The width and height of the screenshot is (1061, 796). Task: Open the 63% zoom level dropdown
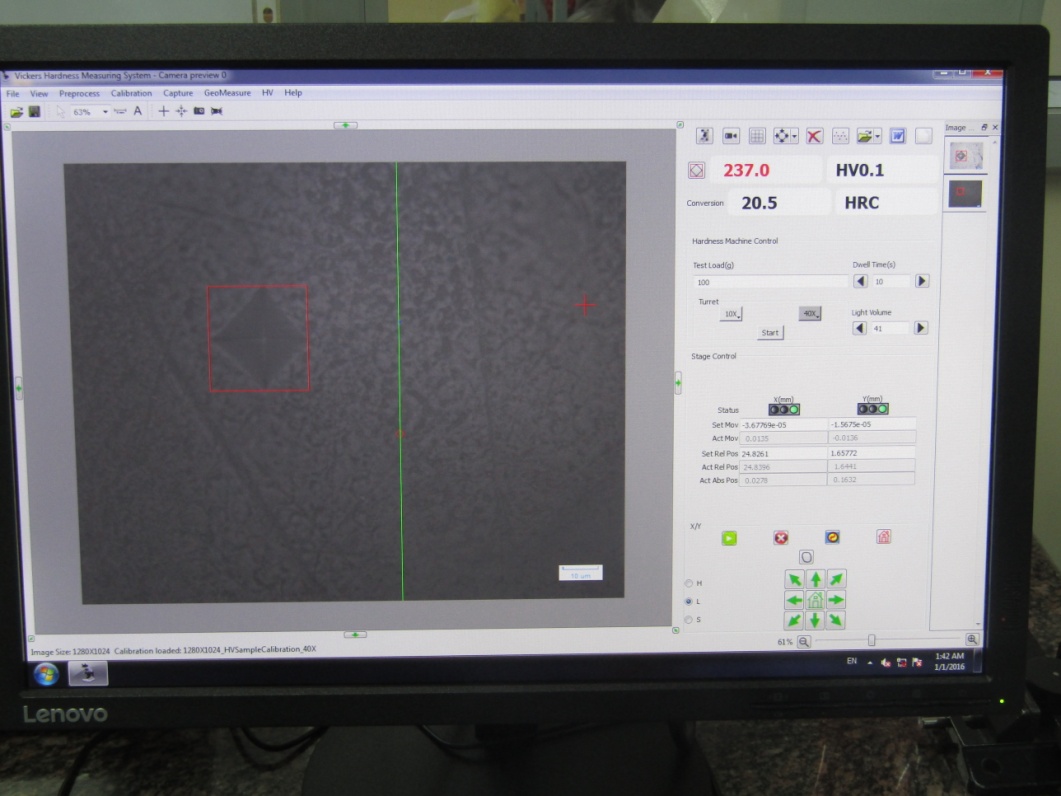105,112
